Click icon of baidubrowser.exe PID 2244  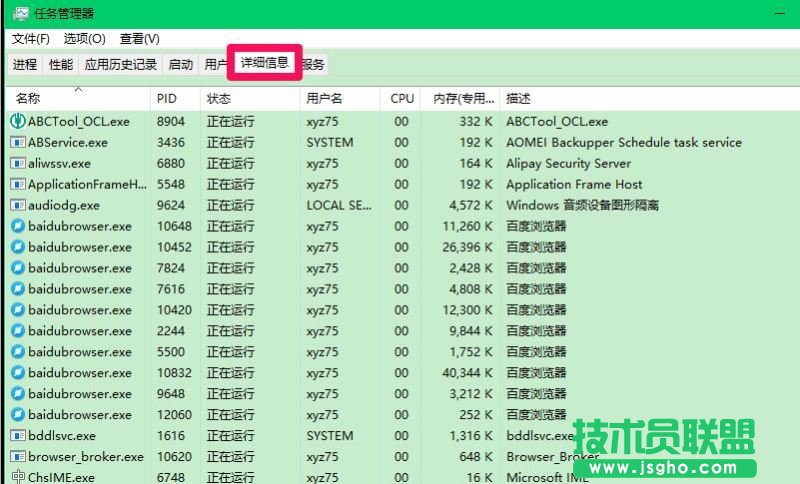coord(18,330)
